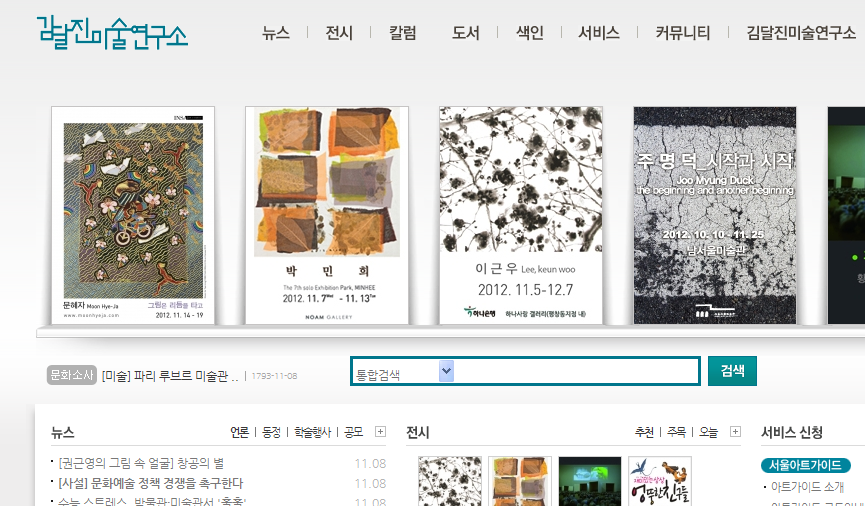The image size is (865, 506).
Task: Select the 주목 exhibition tab
Action: 676,432
